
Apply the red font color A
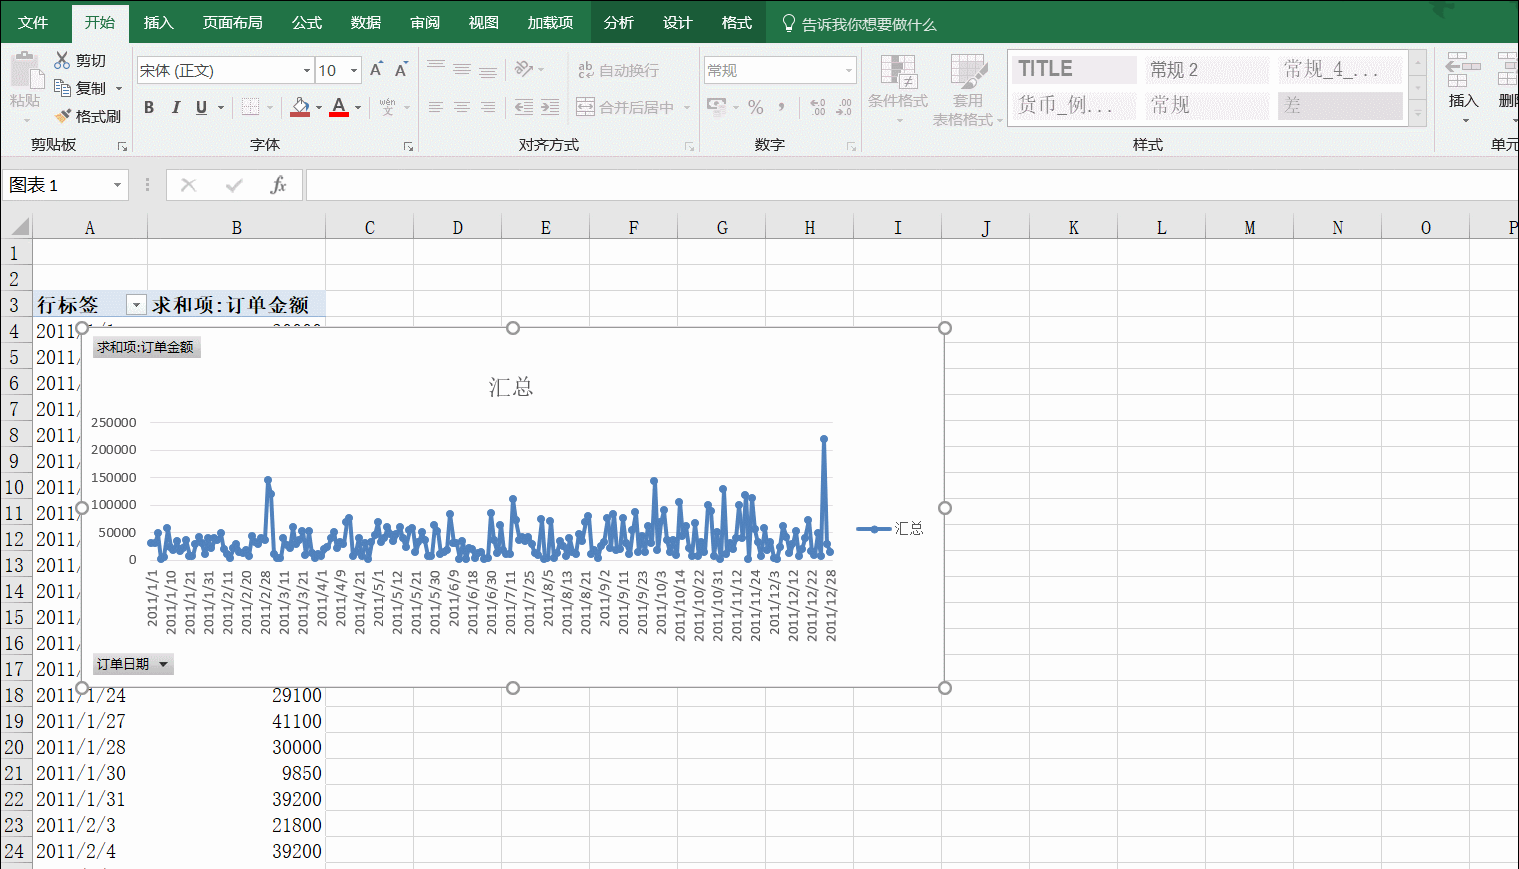tap(339, 107)
